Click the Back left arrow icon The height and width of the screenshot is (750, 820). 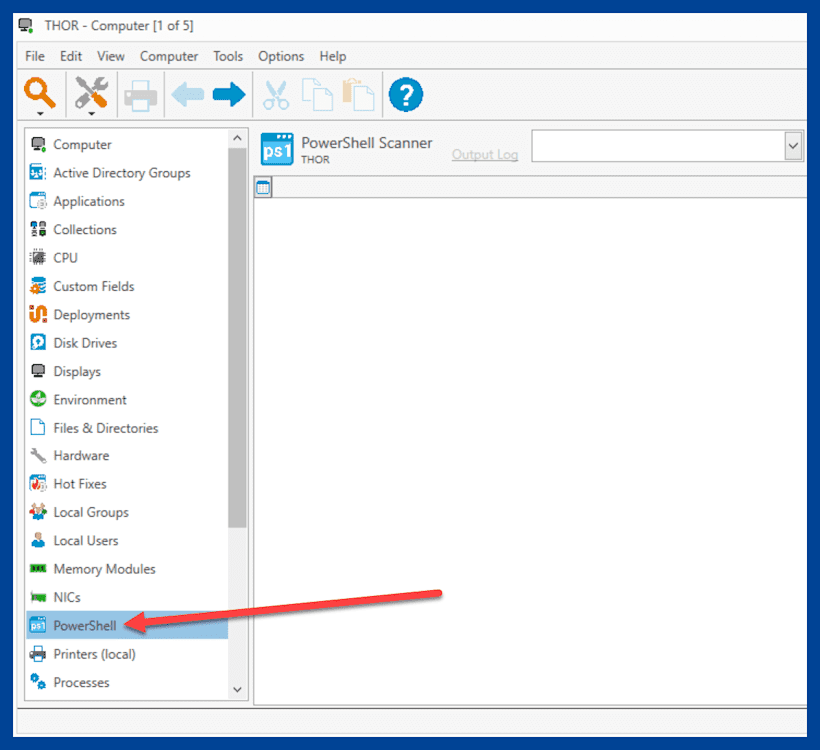point(187,95)
